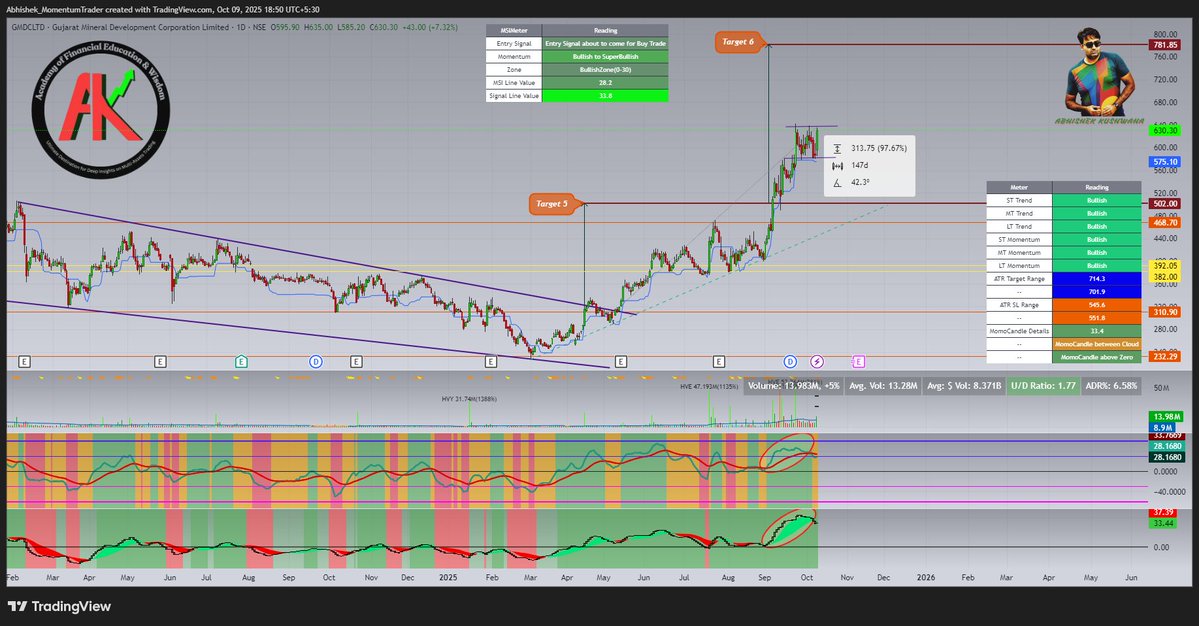Click the blue 701.9 target cell
The image size is (1199, 626).
click(x=1097, y=292)
